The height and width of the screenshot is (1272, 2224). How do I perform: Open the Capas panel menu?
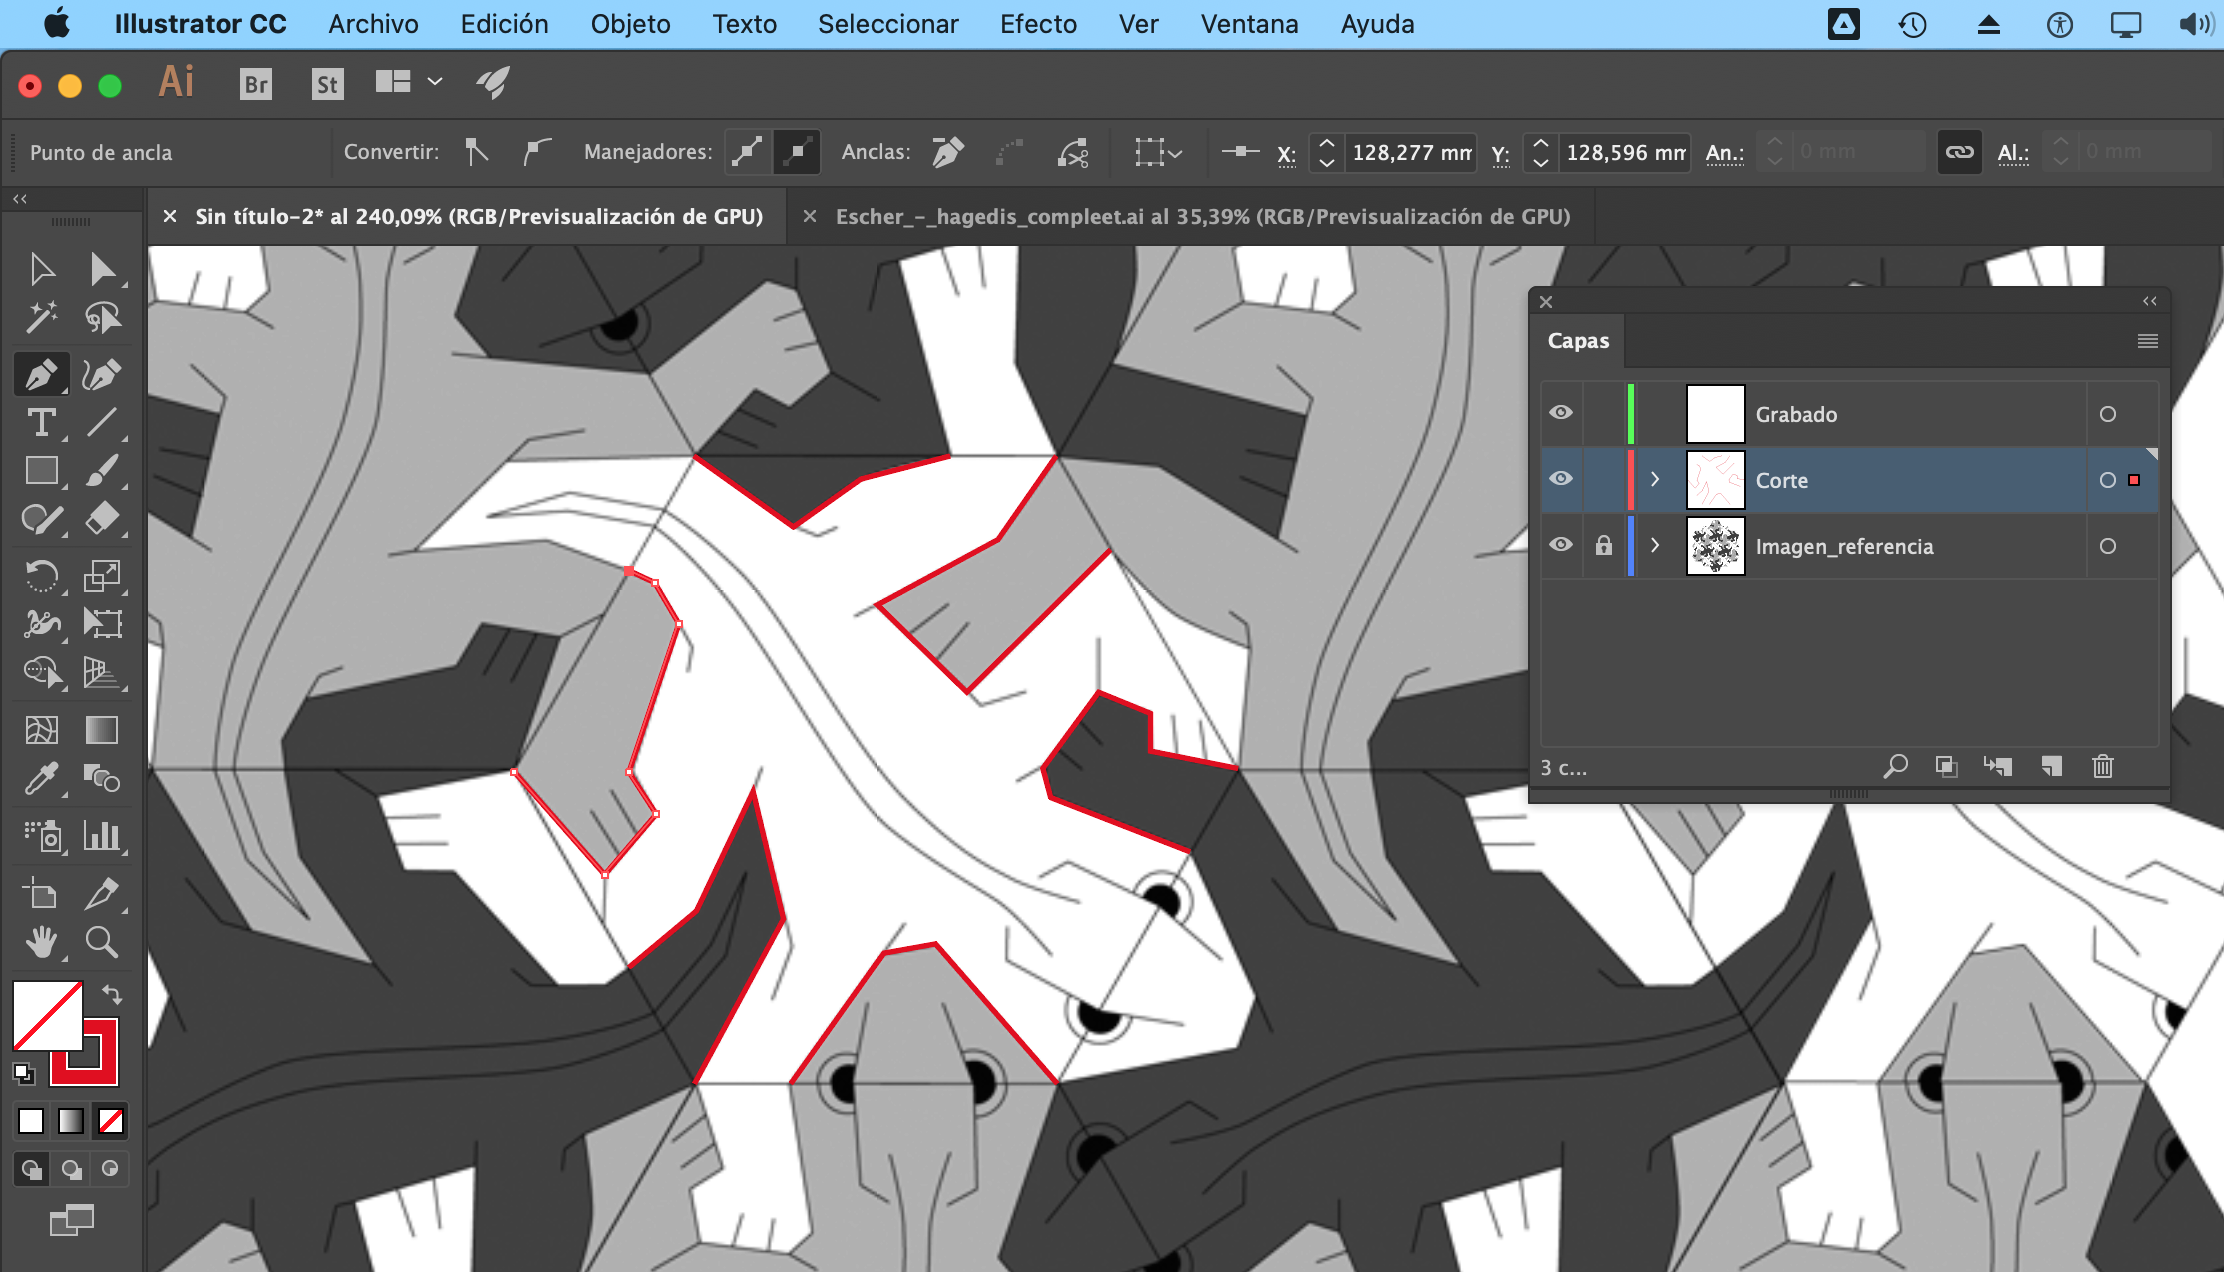click(2147, 341)
